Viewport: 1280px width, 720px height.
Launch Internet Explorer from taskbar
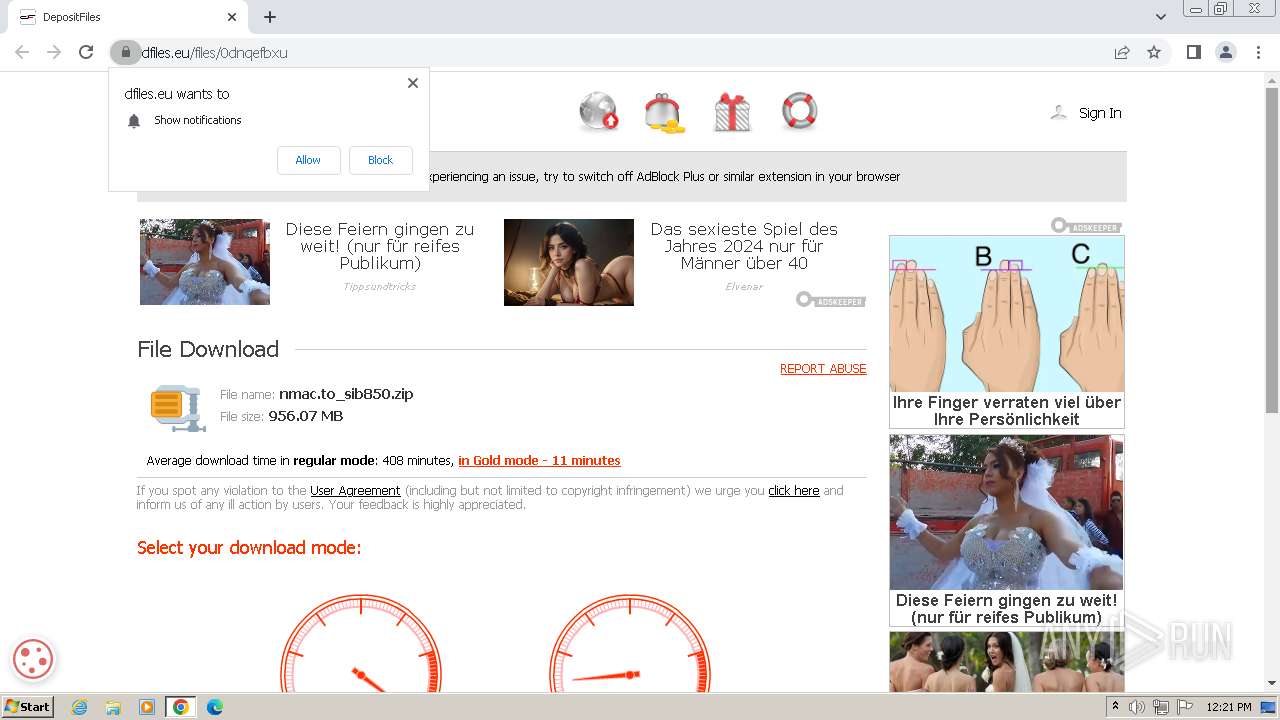[80, 707]
